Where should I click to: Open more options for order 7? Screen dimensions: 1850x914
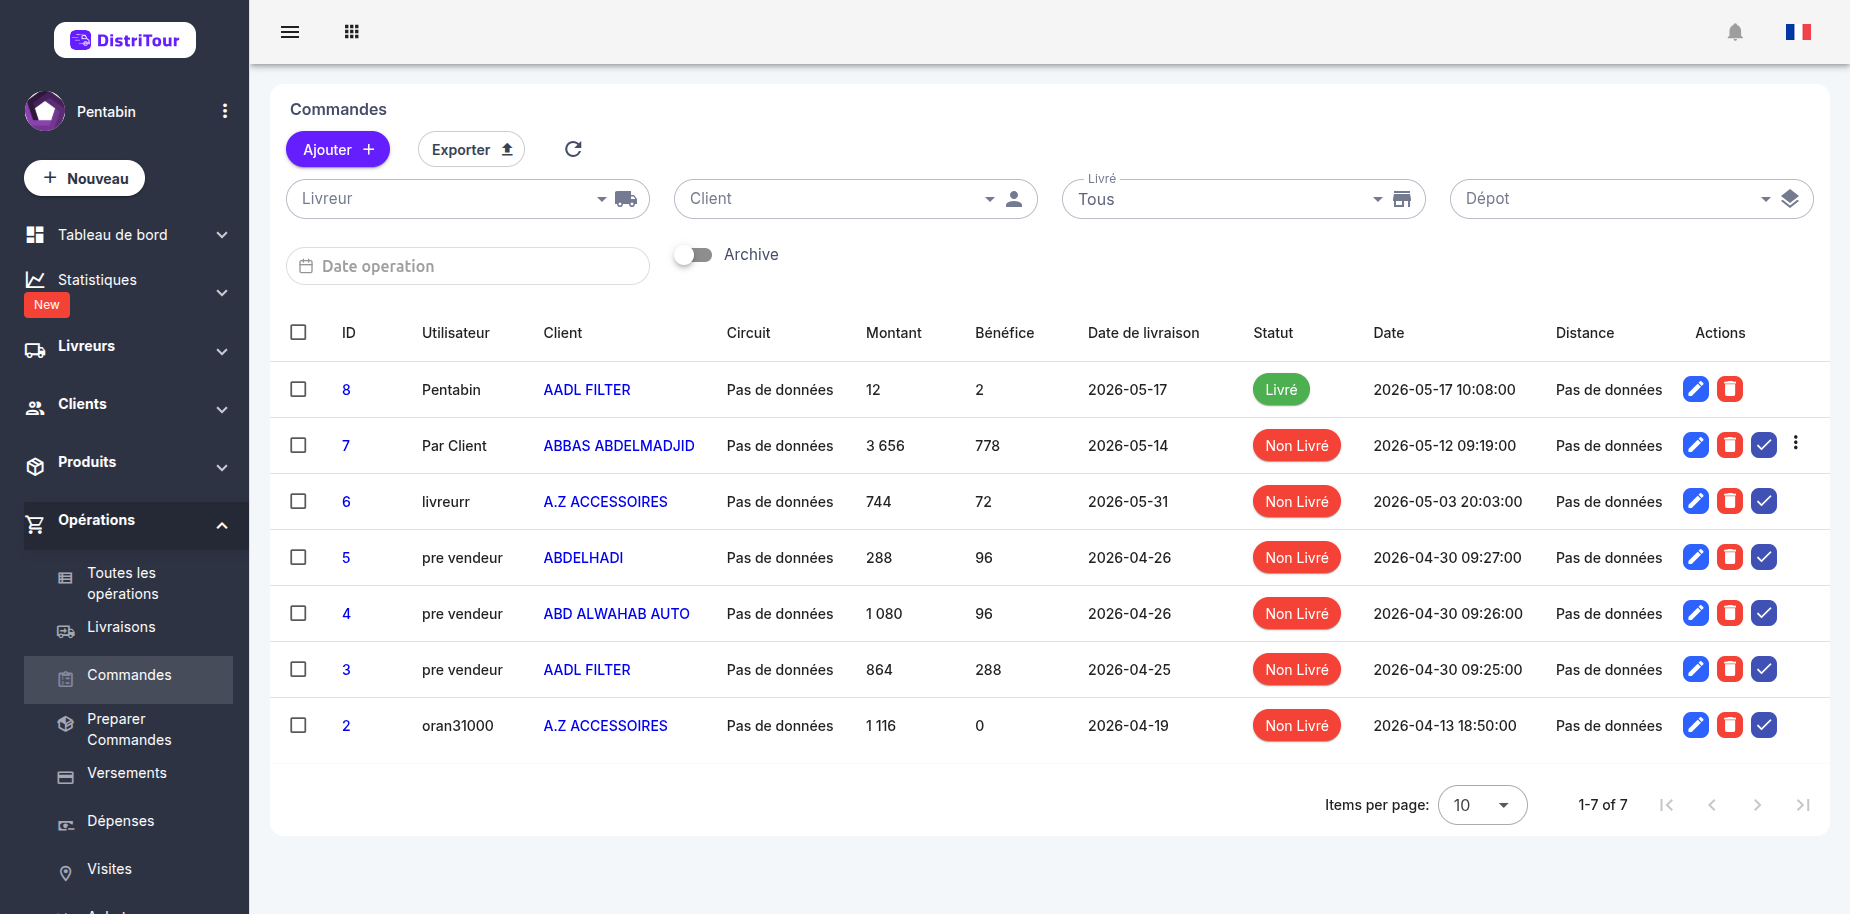coord(1796,442)
